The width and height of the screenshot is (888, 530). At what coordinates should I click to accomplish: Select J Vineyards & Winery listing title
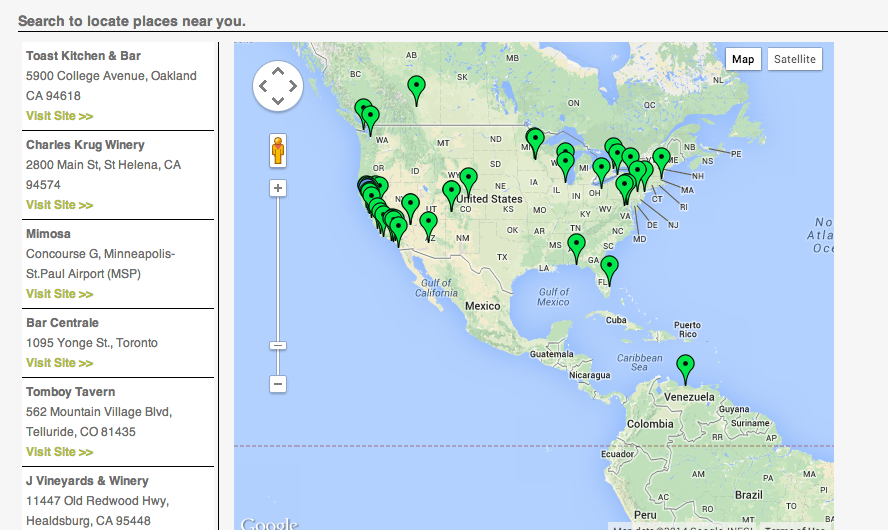coord(87,481)
